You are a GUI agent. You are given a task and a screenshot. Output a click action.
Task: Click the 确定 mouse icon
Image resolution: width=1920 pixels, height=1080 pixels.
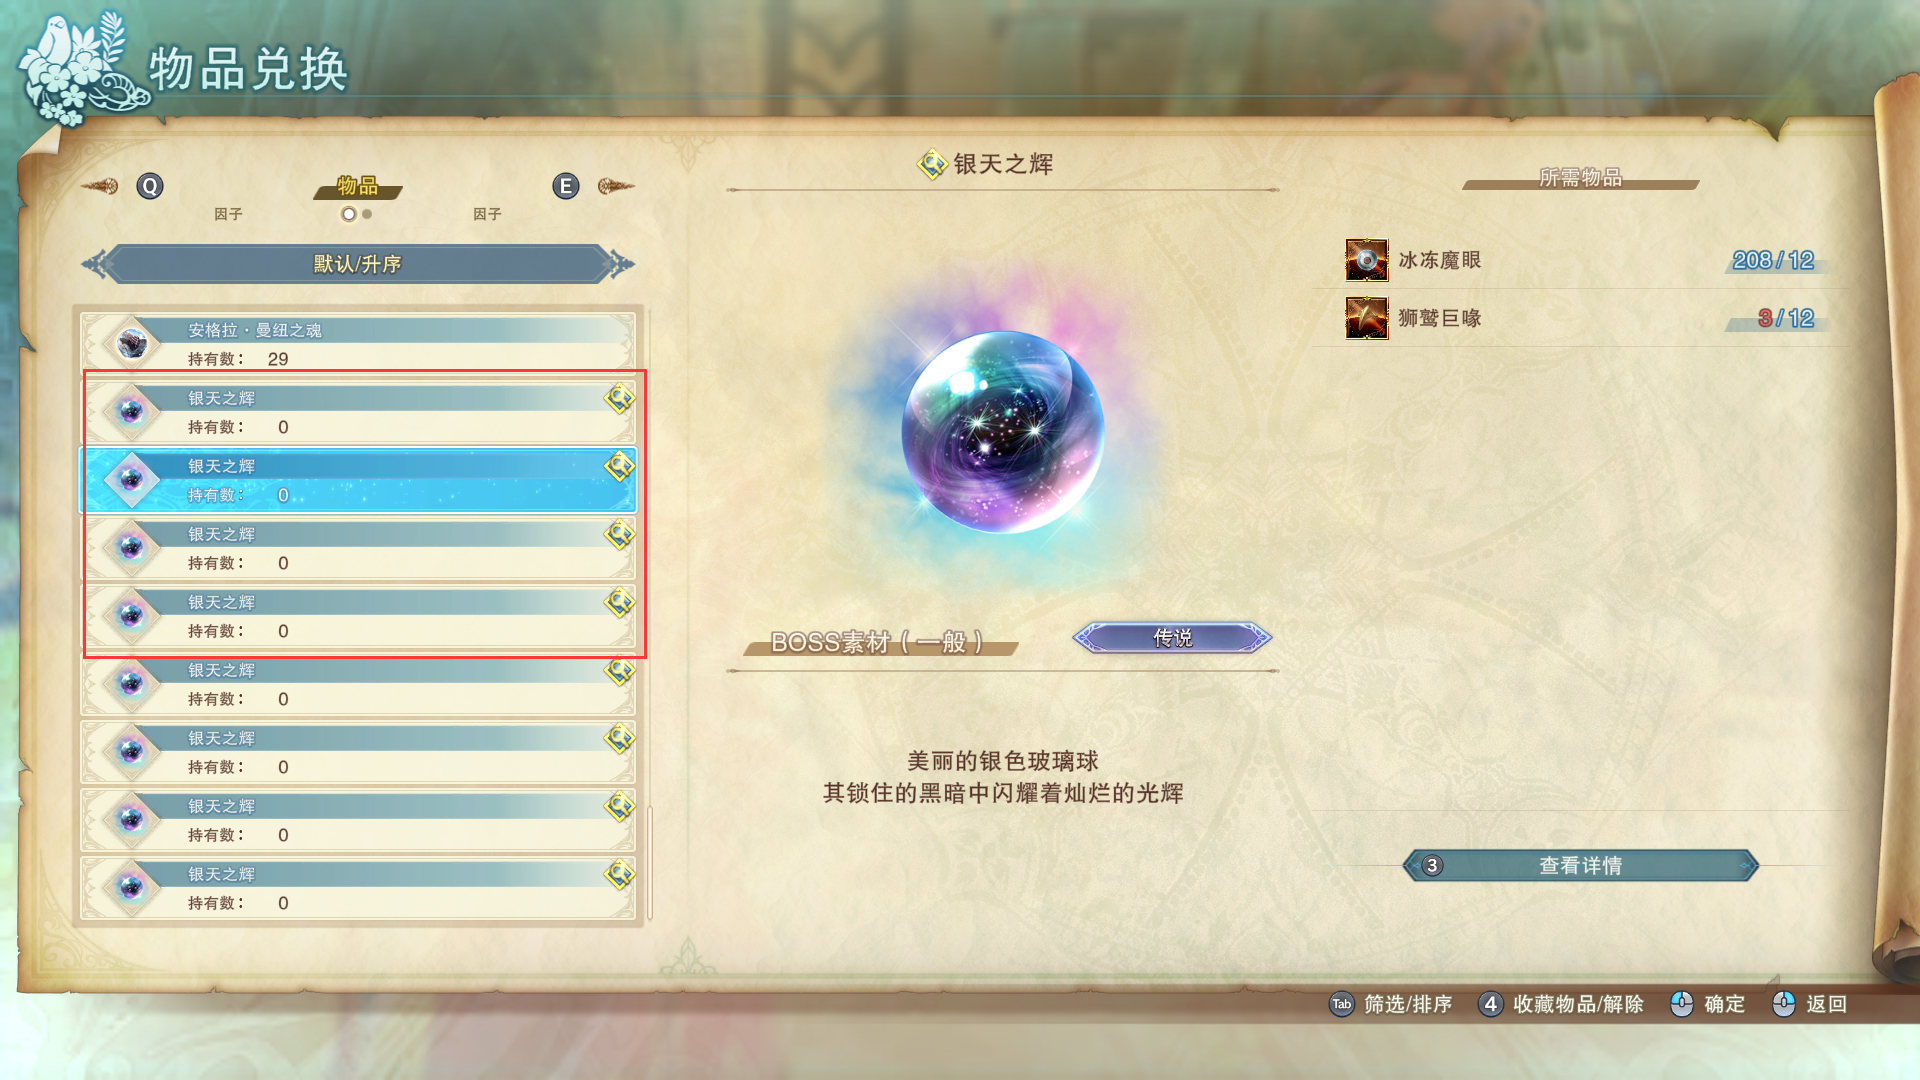(1682, 1004)
